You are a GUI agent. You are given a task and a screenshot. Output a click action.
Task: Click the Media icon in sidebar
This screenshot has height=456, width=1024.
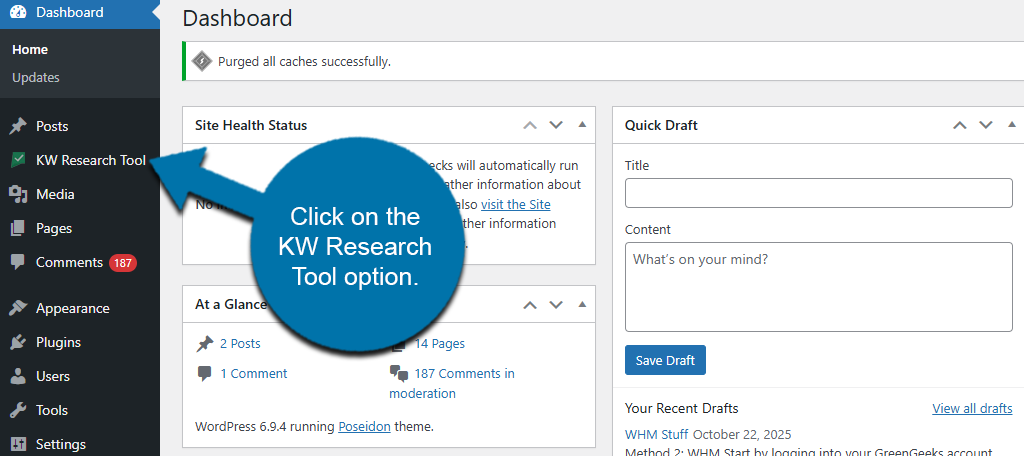tap(18, 194)
